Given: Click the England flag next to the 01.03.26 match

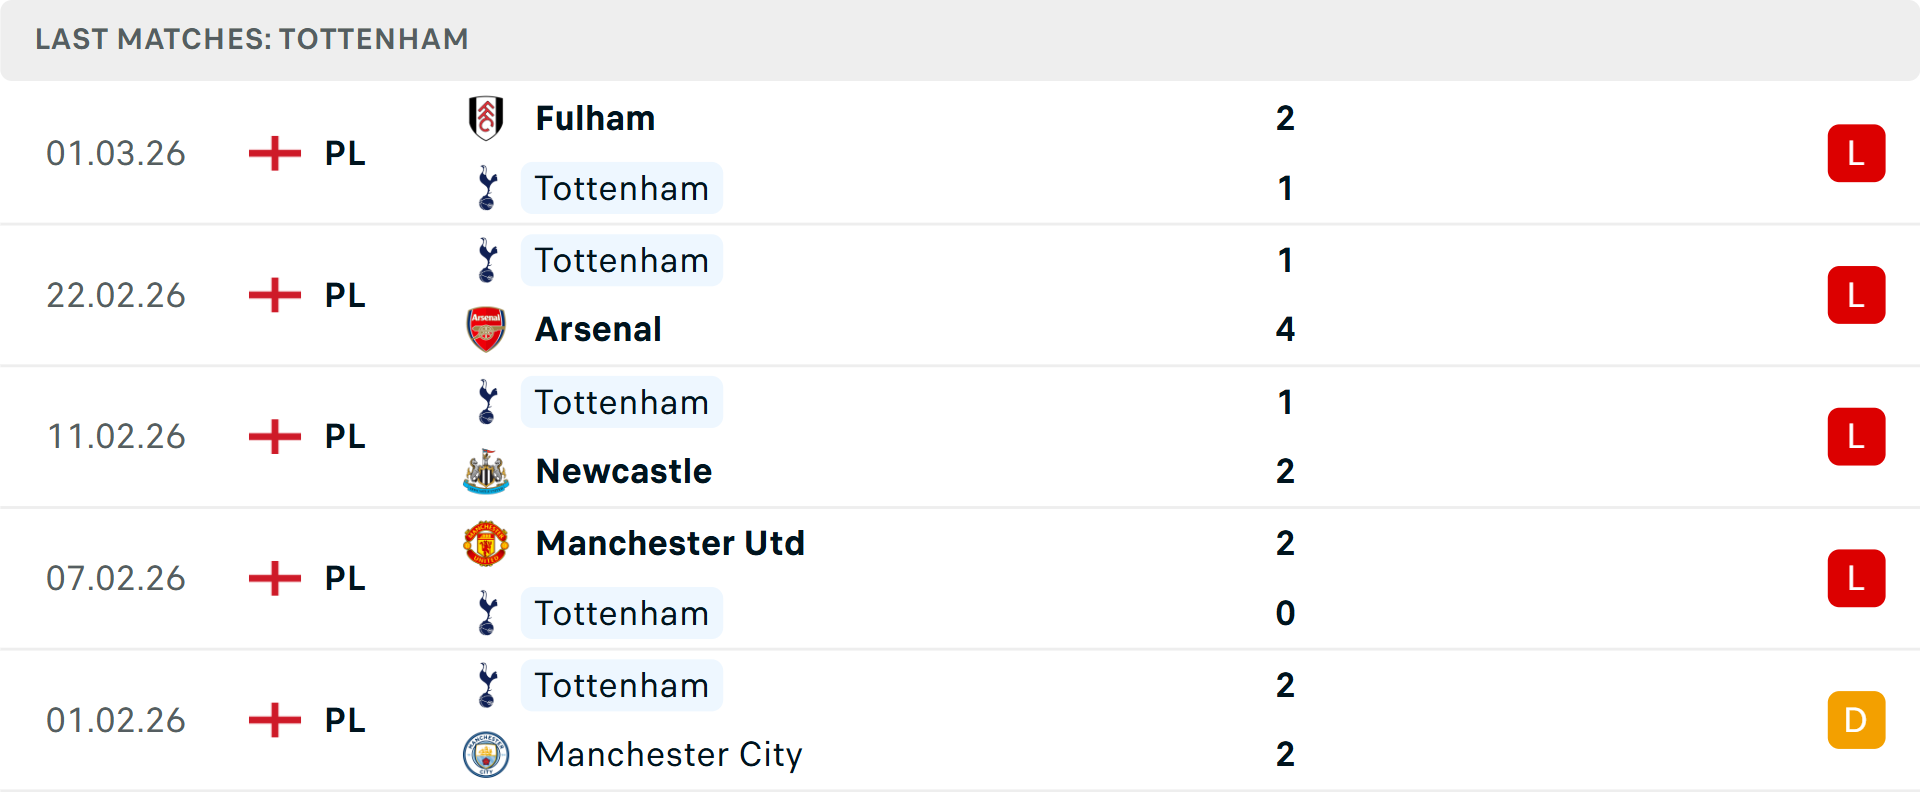Looking at the screenshot, I should [x=274, y=153].
